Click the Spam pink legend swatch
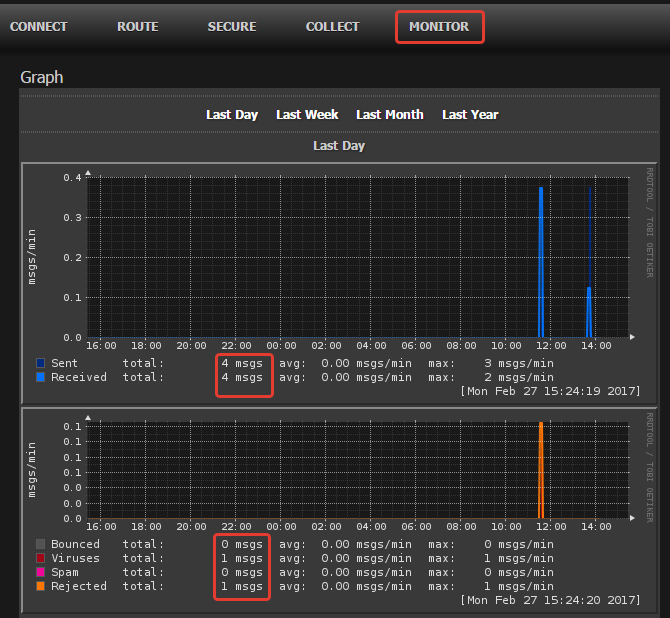This screenshot has width=670, height=618. pyautogui.click(x=41, y=572)
